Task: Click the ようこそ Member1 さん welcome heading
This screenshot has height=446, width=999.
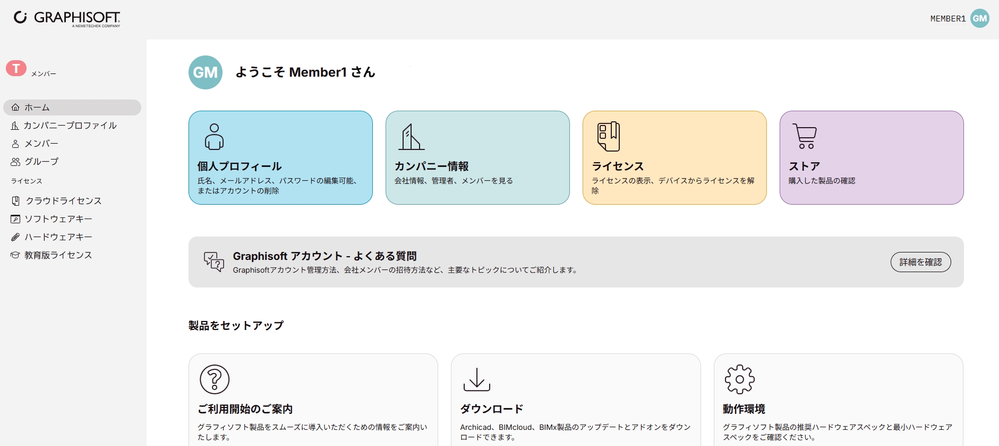Action: [x=305, y=73]
